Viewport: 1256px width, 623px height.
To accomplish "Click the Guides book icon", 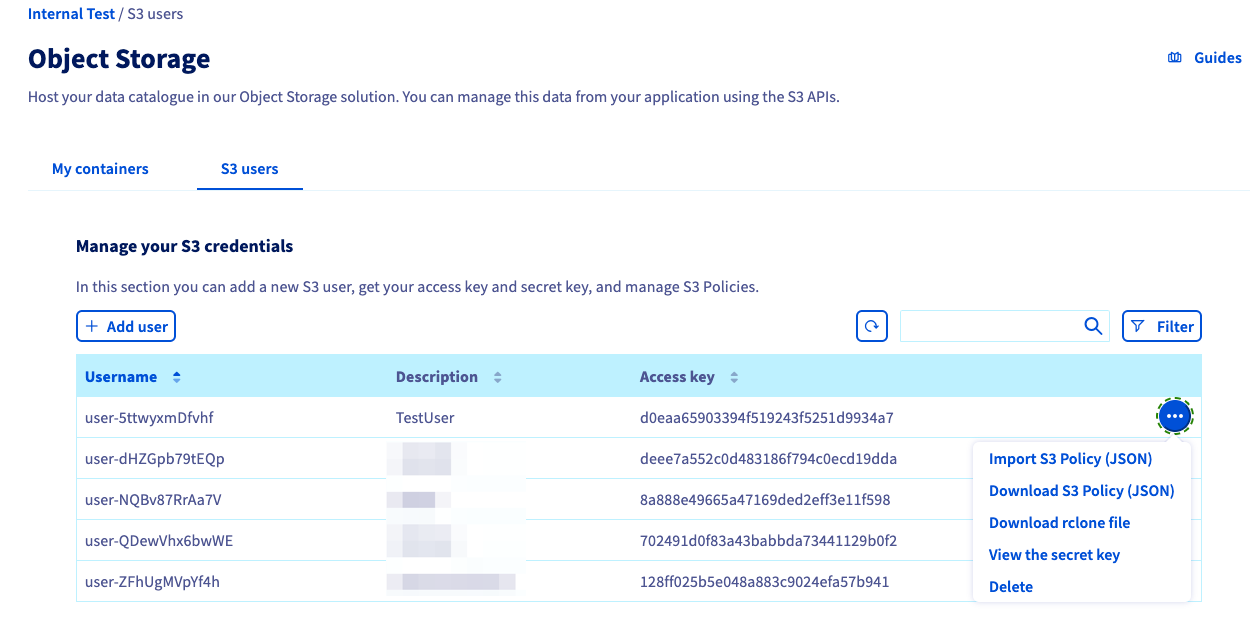I will [1175, 58].
